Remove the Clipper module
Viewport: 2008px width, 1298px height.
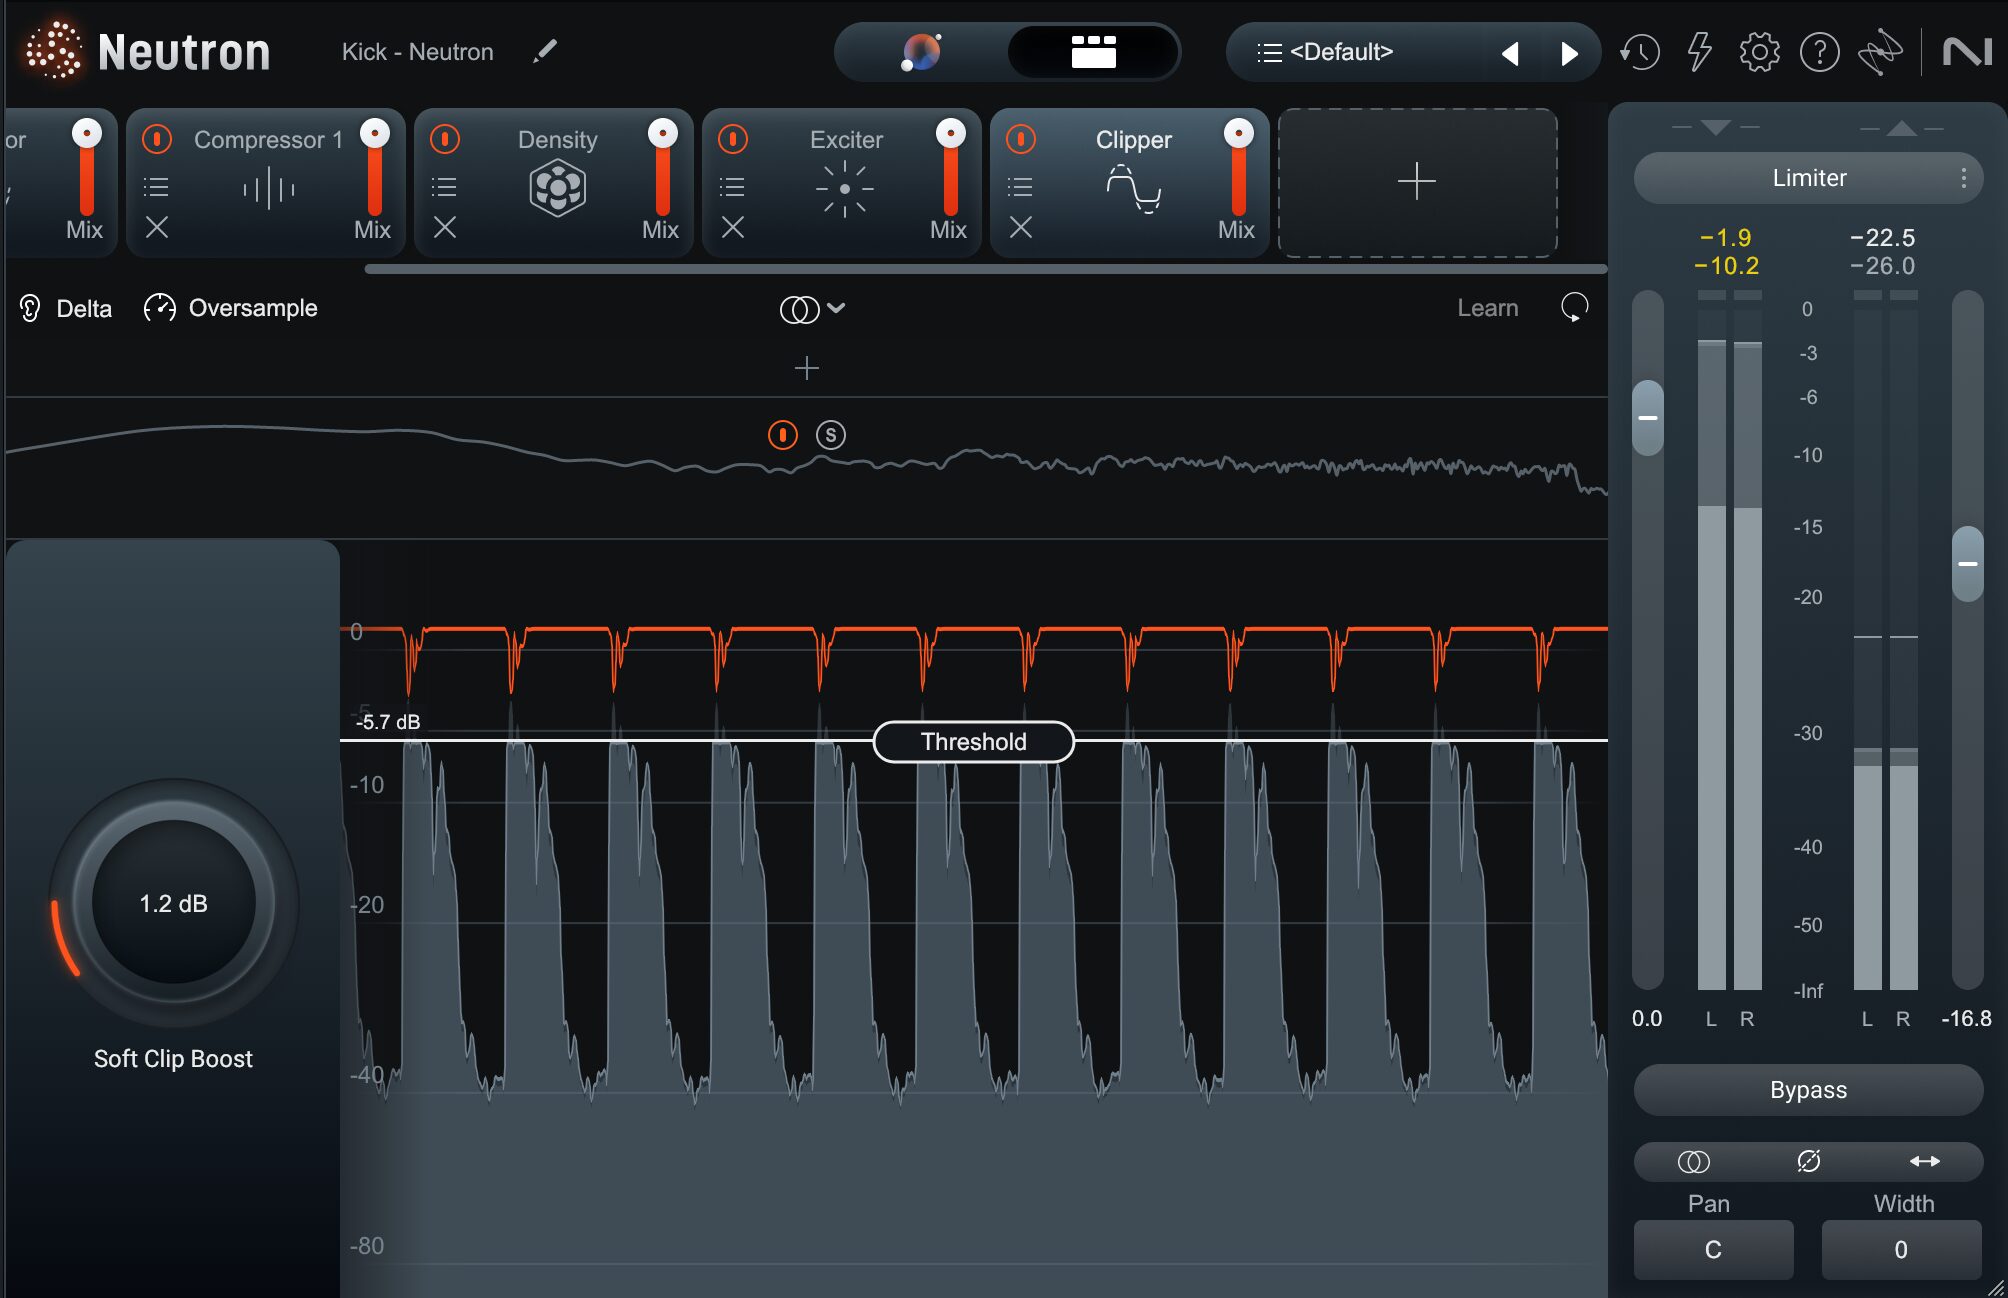pos(1020,228)
